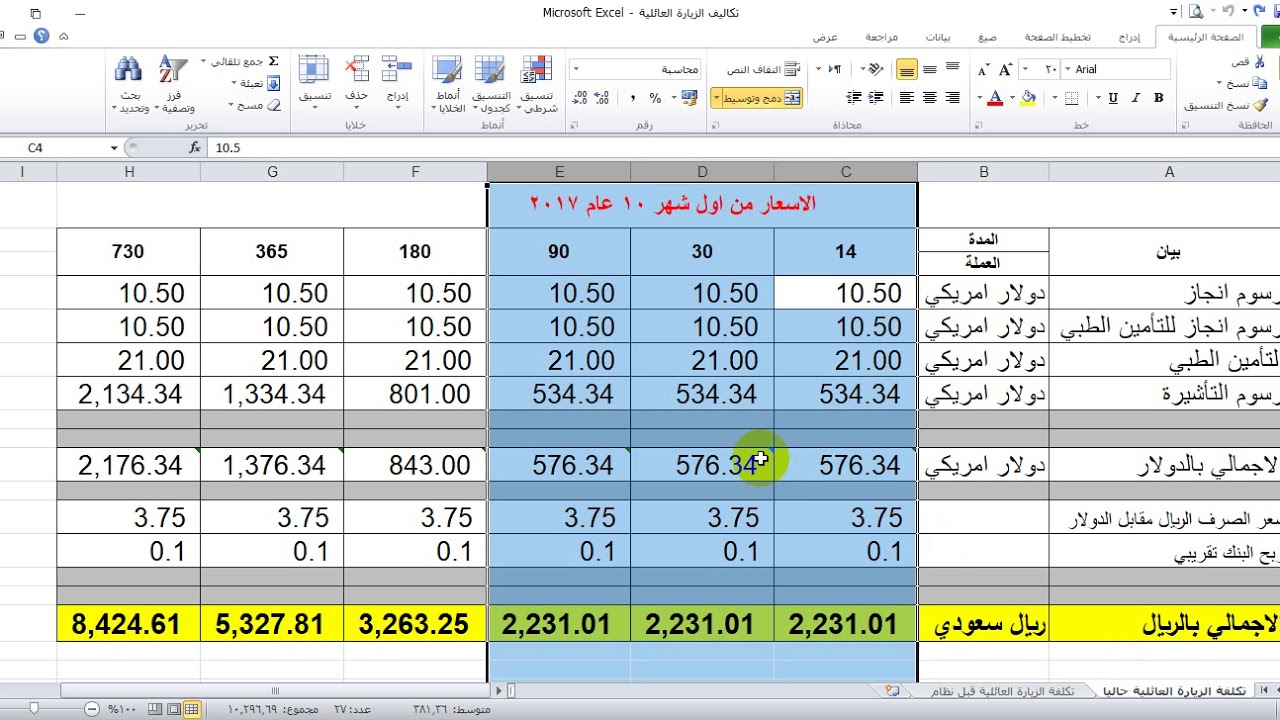Click Merge and Center (دمج وتوسيط)
Screen dimensions: 1280x720
pyautogui.click(x=763, y=98)
